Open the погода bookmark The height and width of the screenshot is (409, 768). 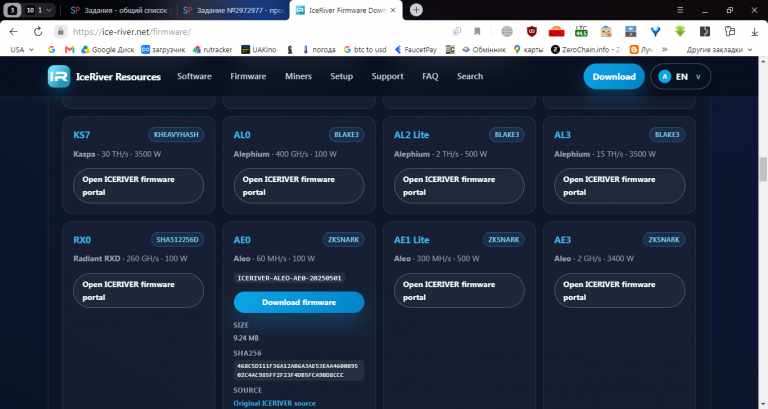(319, 49)
